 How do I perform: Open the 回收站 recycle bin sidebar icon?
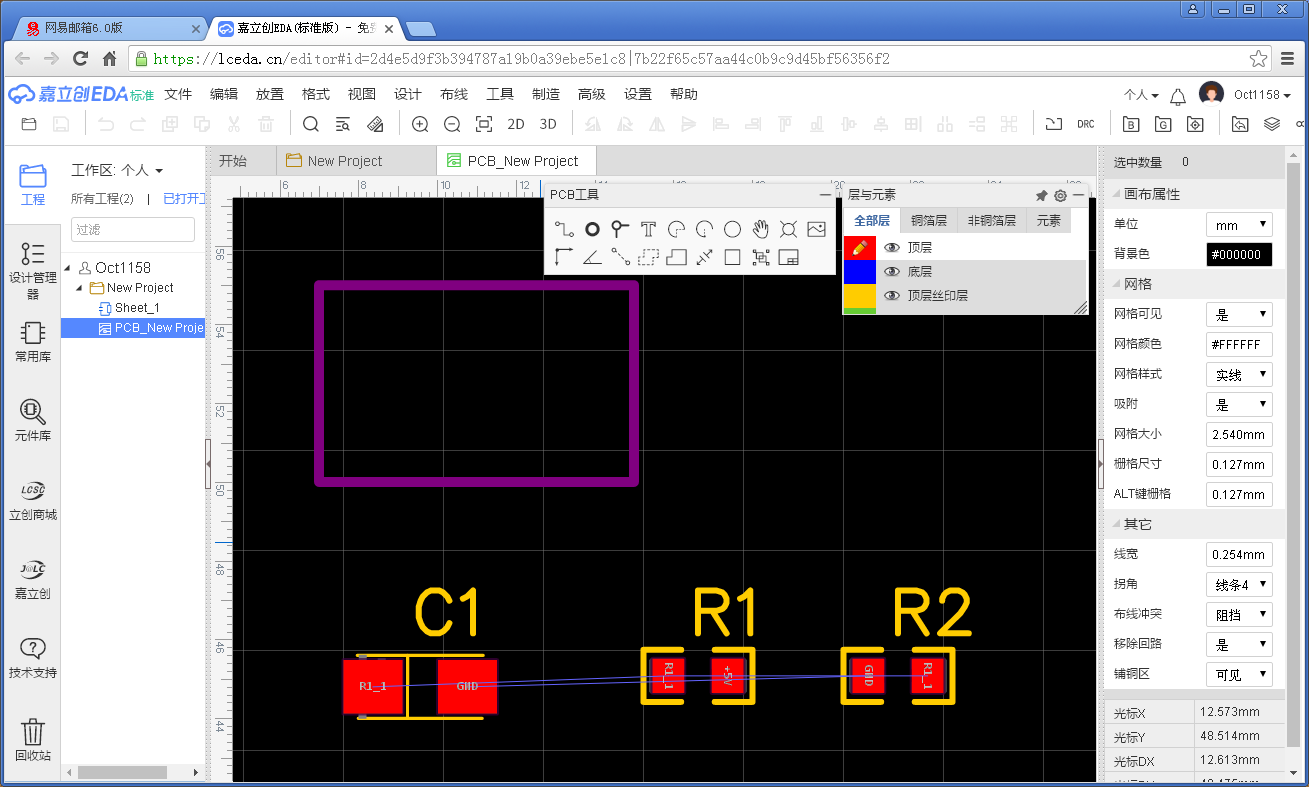point(33,740)
